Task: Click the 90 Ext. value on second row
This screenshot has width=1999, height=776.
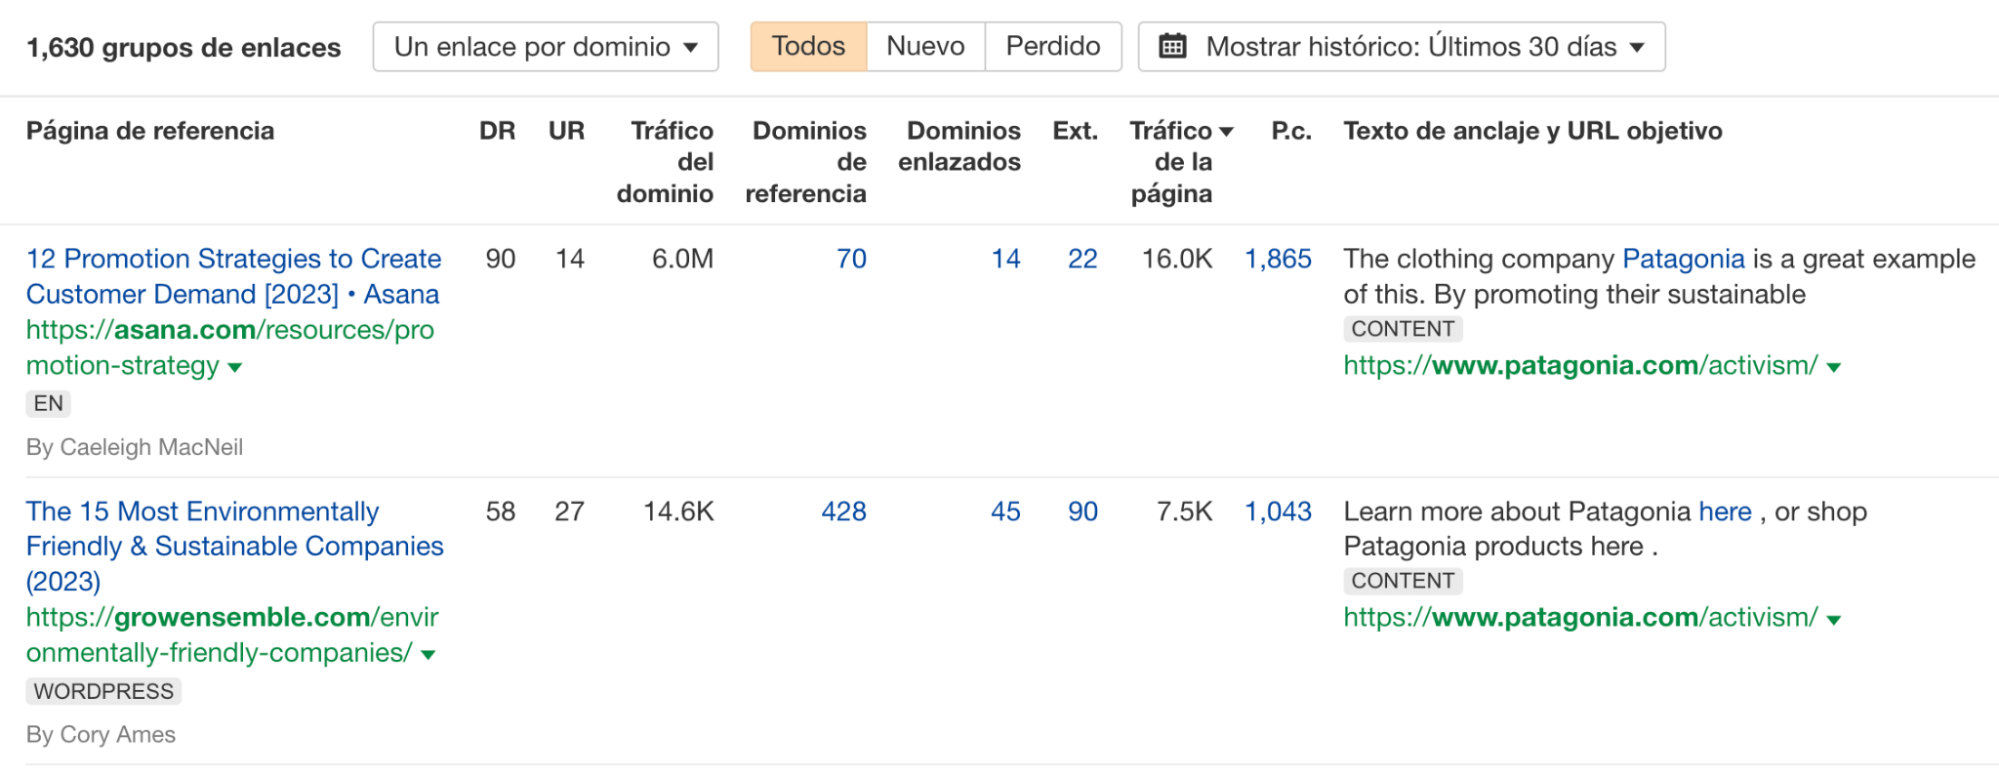Action: tap(1082, 511)
